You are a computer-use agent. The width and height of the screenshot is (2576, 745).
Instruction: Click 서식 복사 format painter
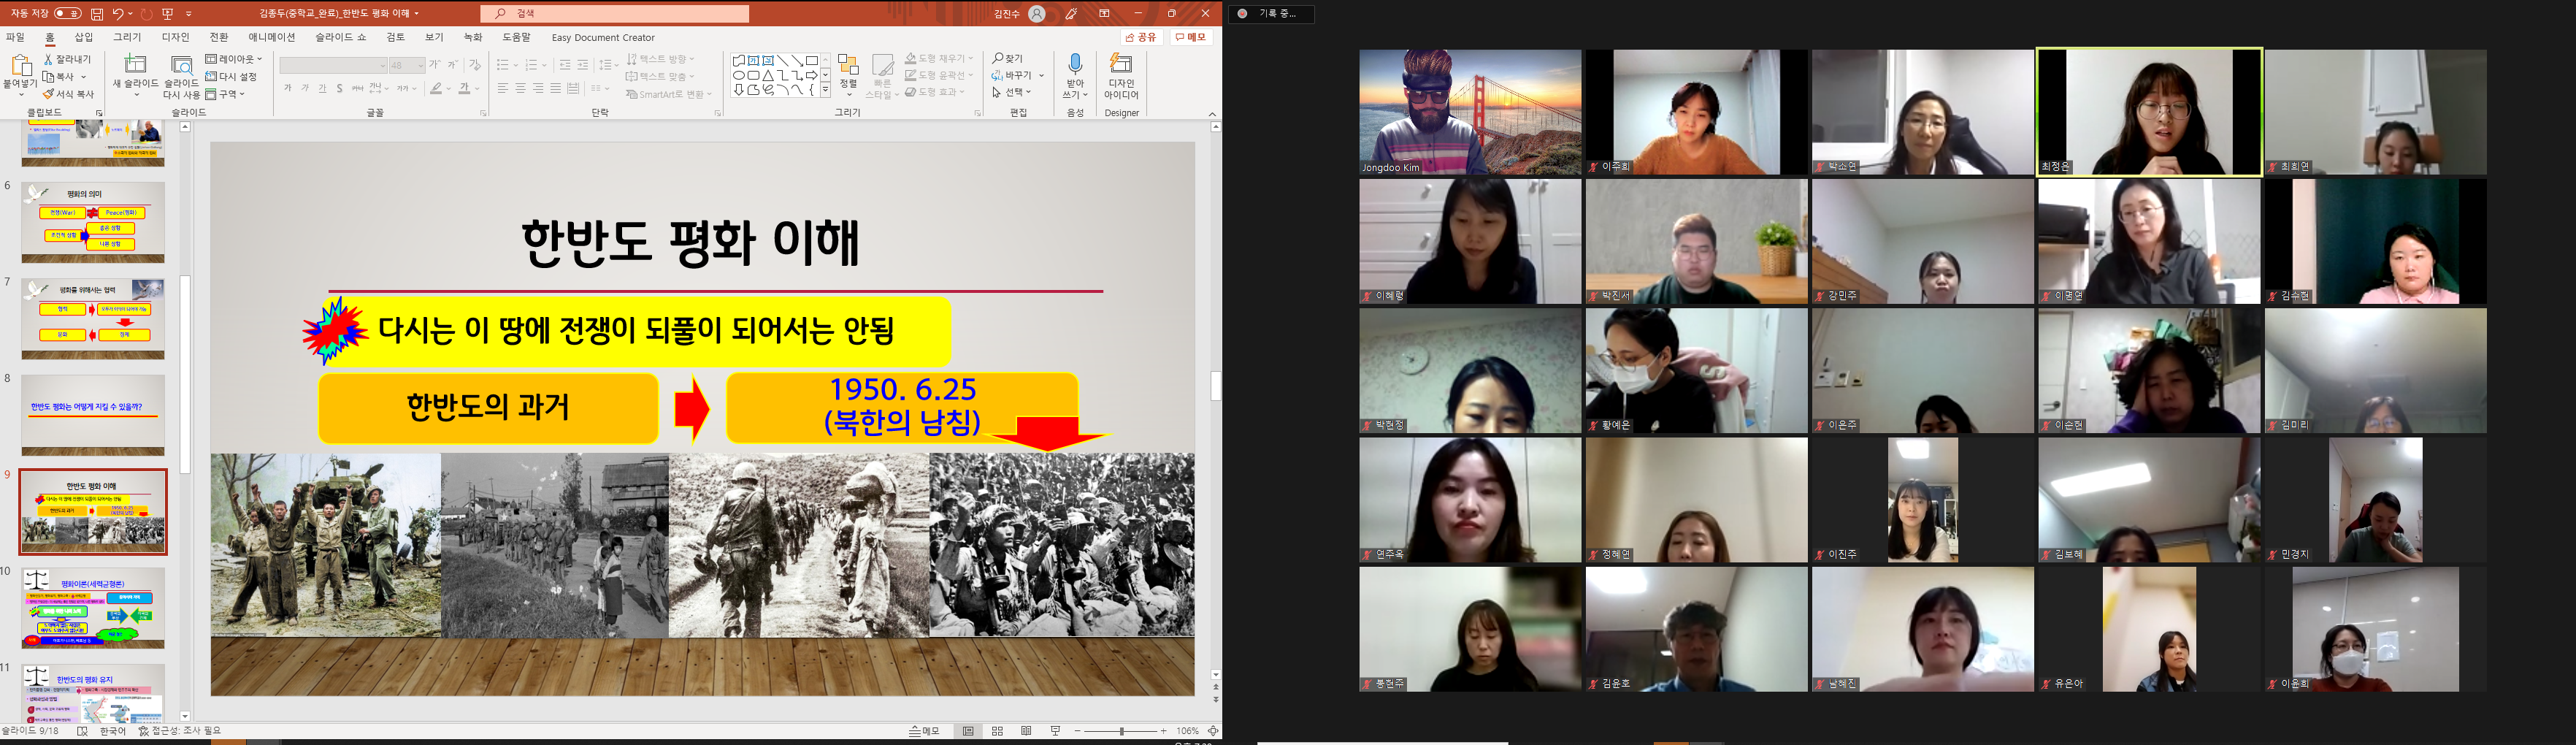coord(68,94)
